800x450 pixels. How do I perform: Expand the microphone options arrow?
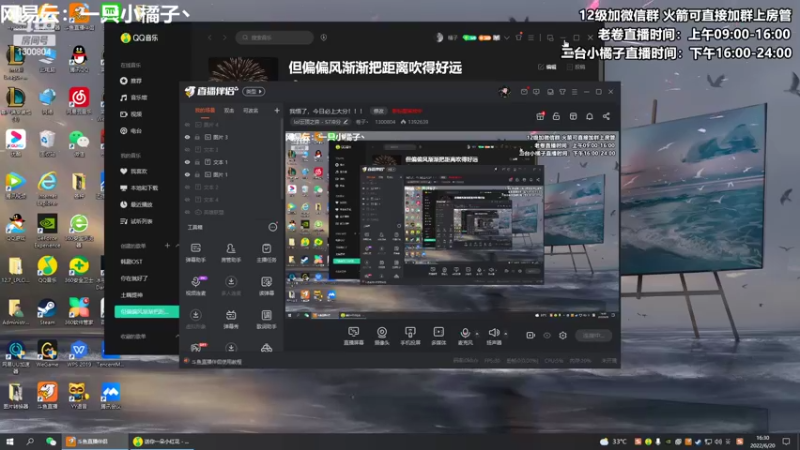(x=477, y=334)
